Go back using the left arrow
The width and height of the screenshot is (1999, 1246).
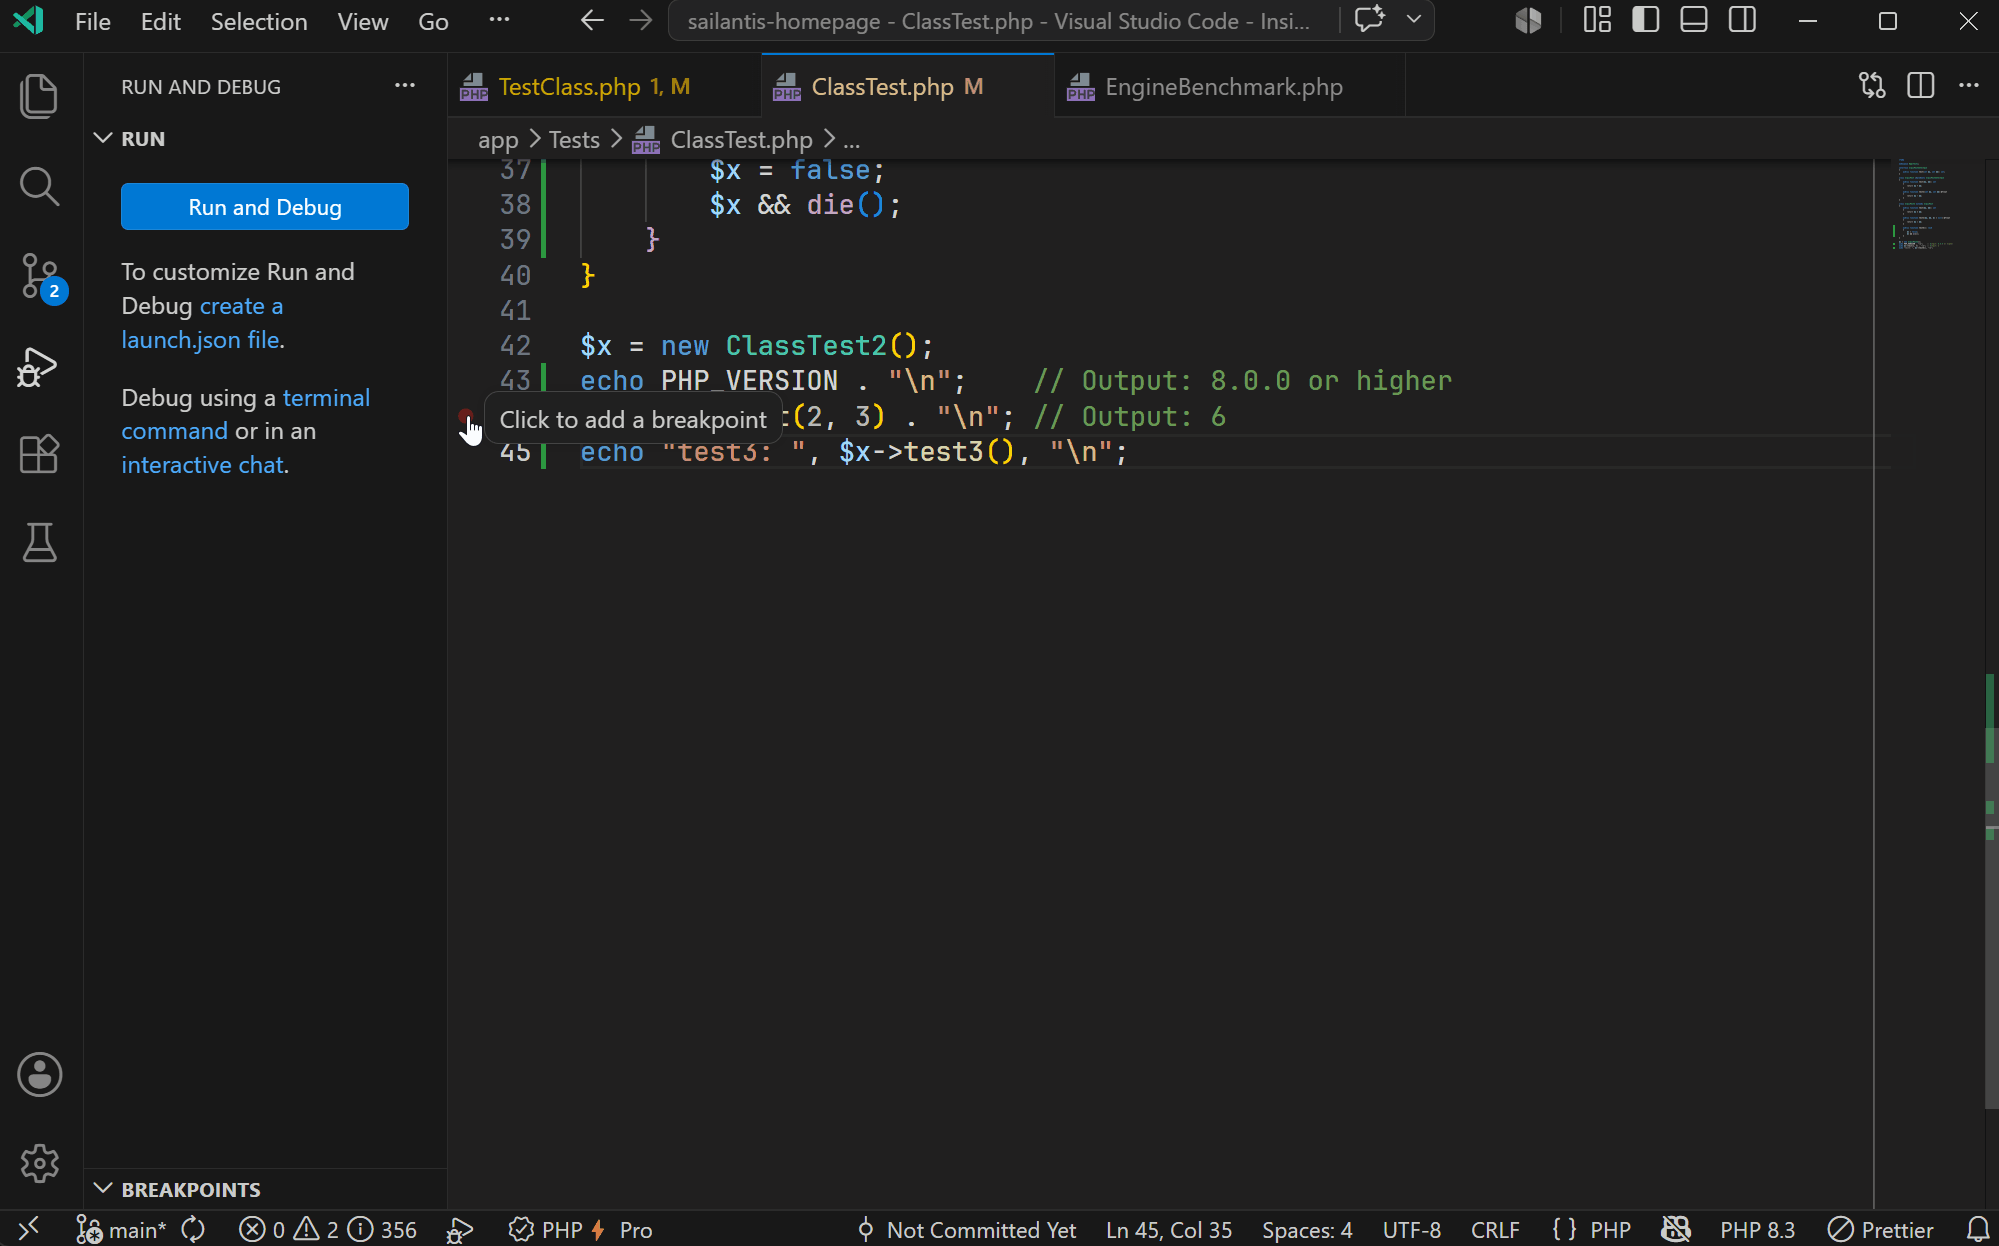coord(592,21)
